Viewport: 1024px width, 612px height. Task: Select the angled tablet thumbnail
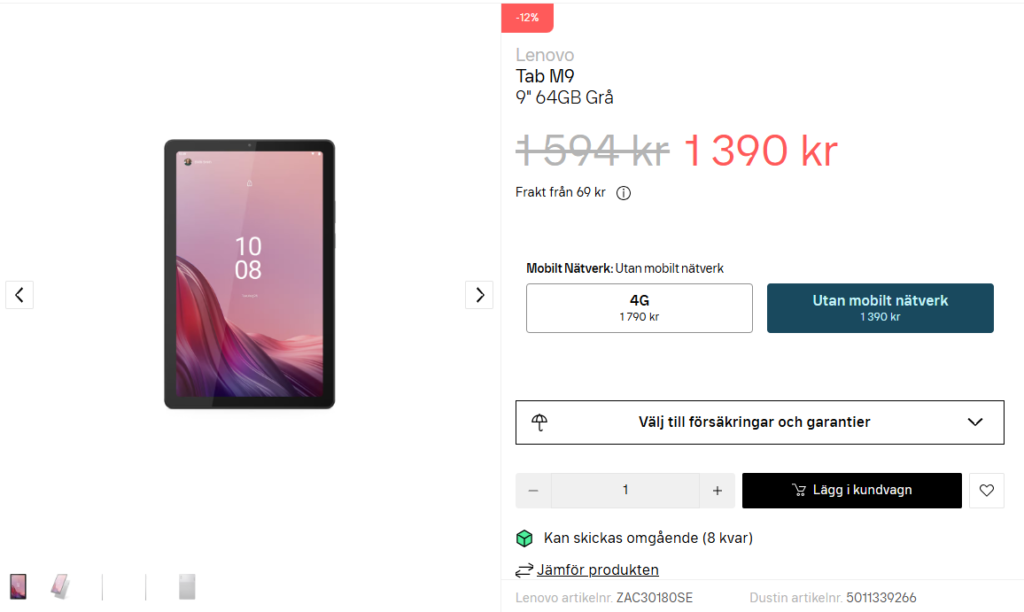pyautogui.click(x=61, y=586)
